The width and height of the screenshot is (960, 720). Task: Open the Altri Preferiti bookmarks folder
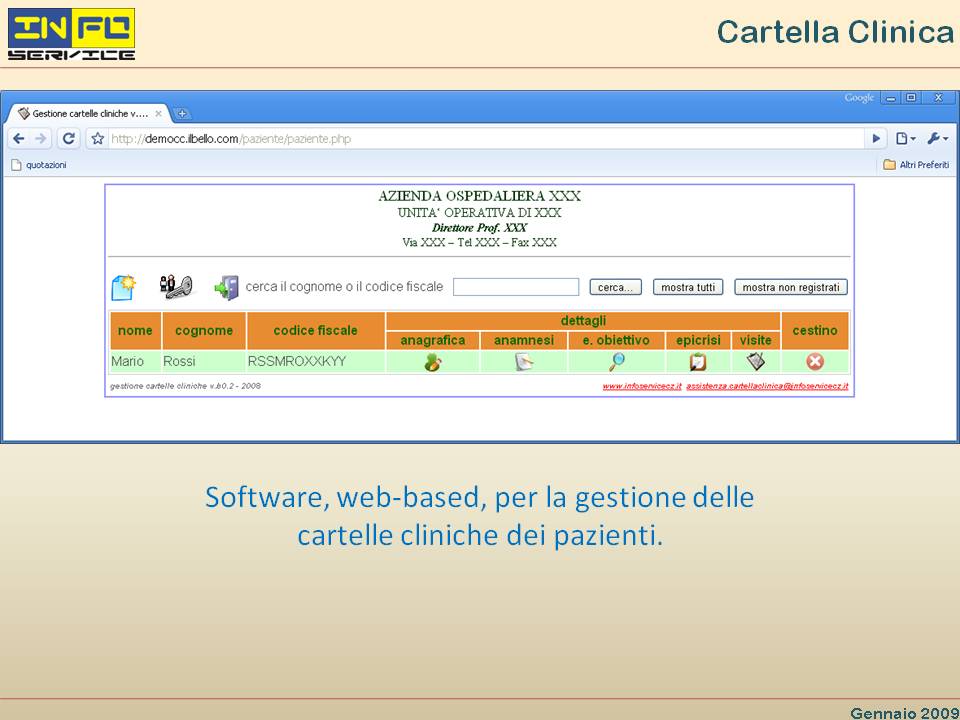tap(916, 165)
